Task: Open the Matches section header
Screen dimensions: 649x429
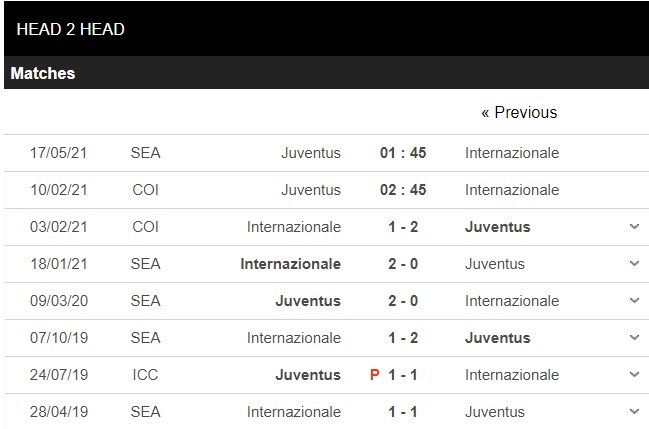Action: pyautogui.click(x=43, y=73)
